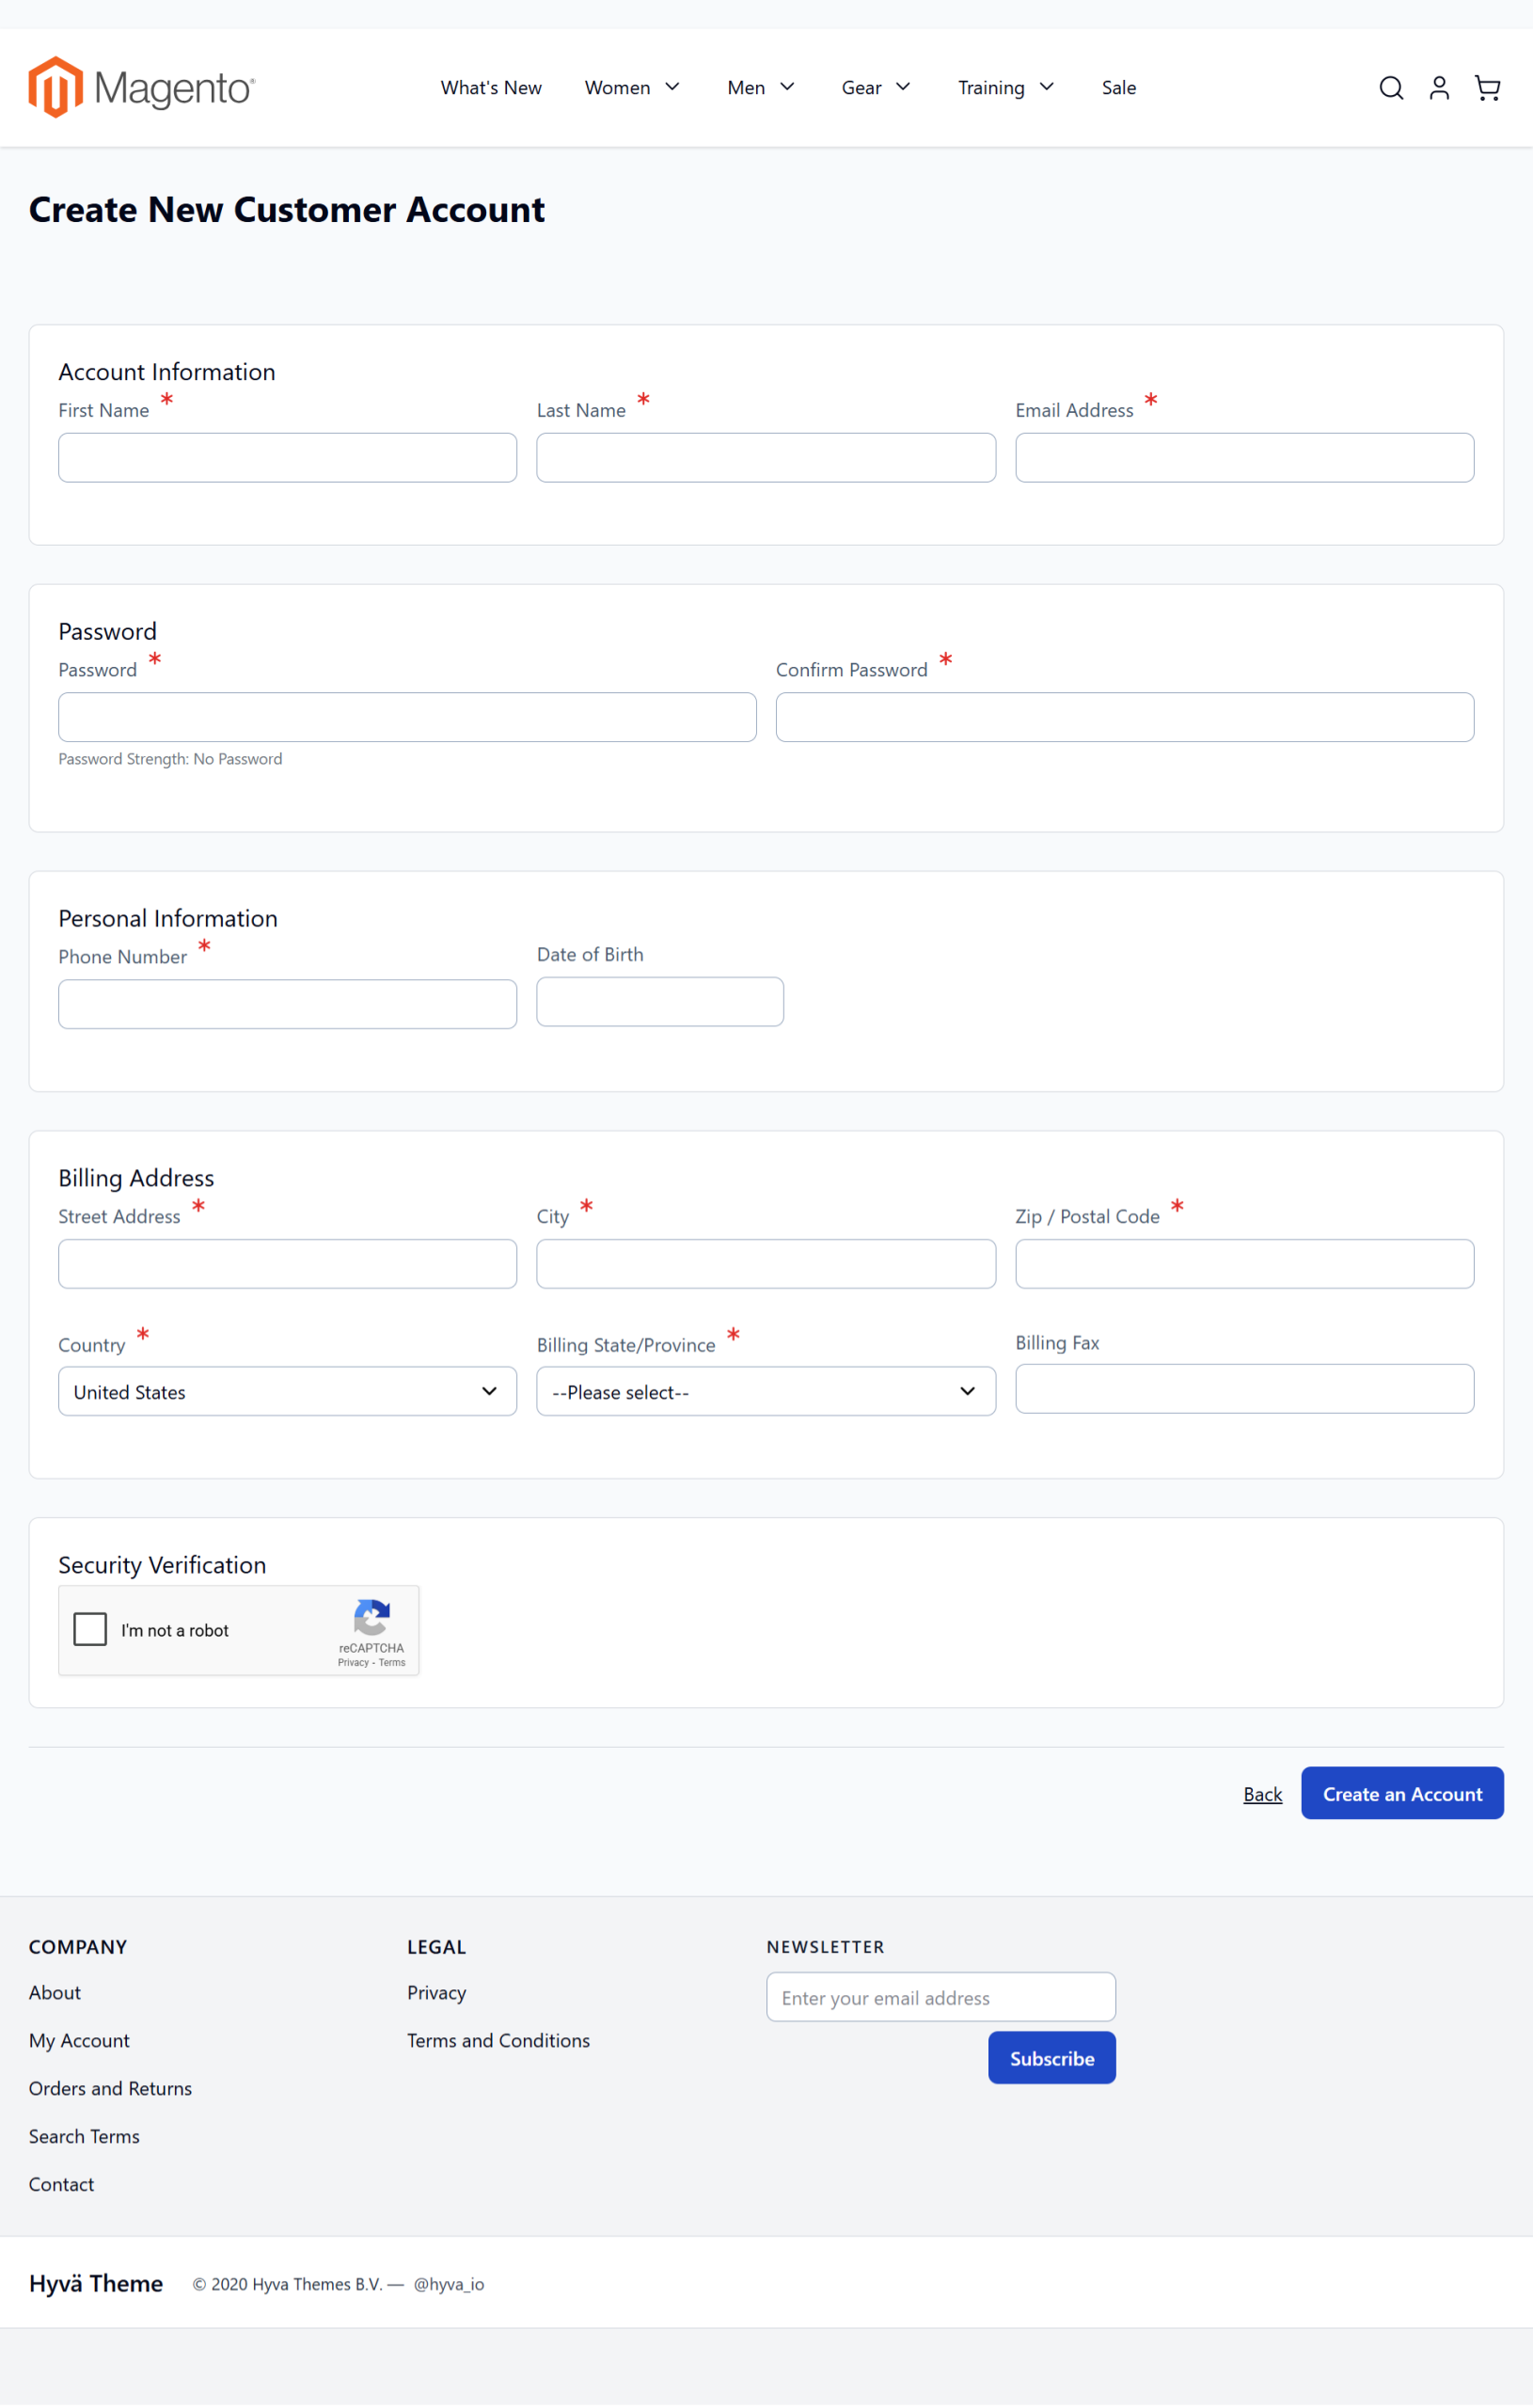Open the customer account icon

click(x=1438, y=88)
